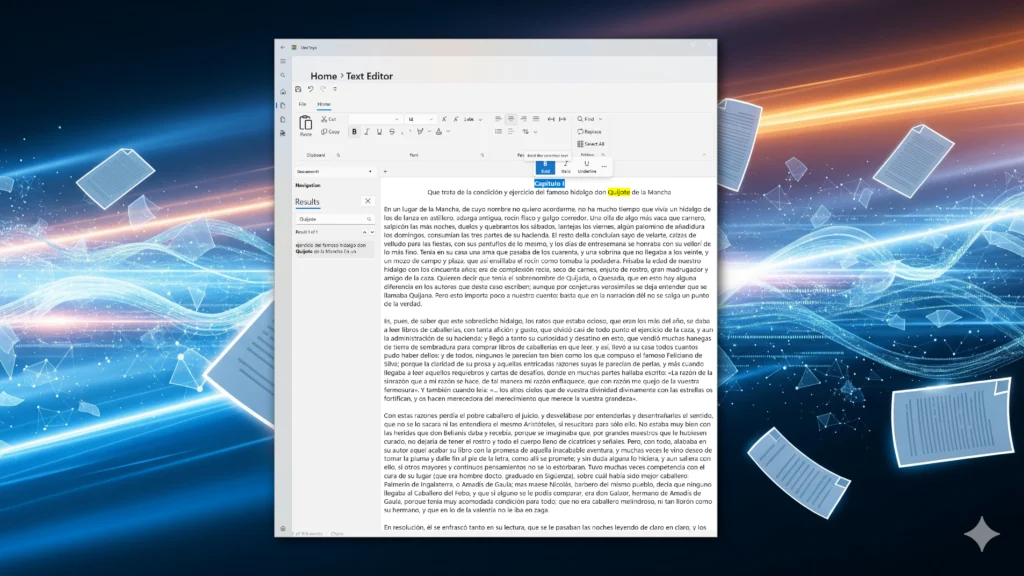Center-align the paragraph text
This screenshot has width=1024, height=576.
(511, 119)
